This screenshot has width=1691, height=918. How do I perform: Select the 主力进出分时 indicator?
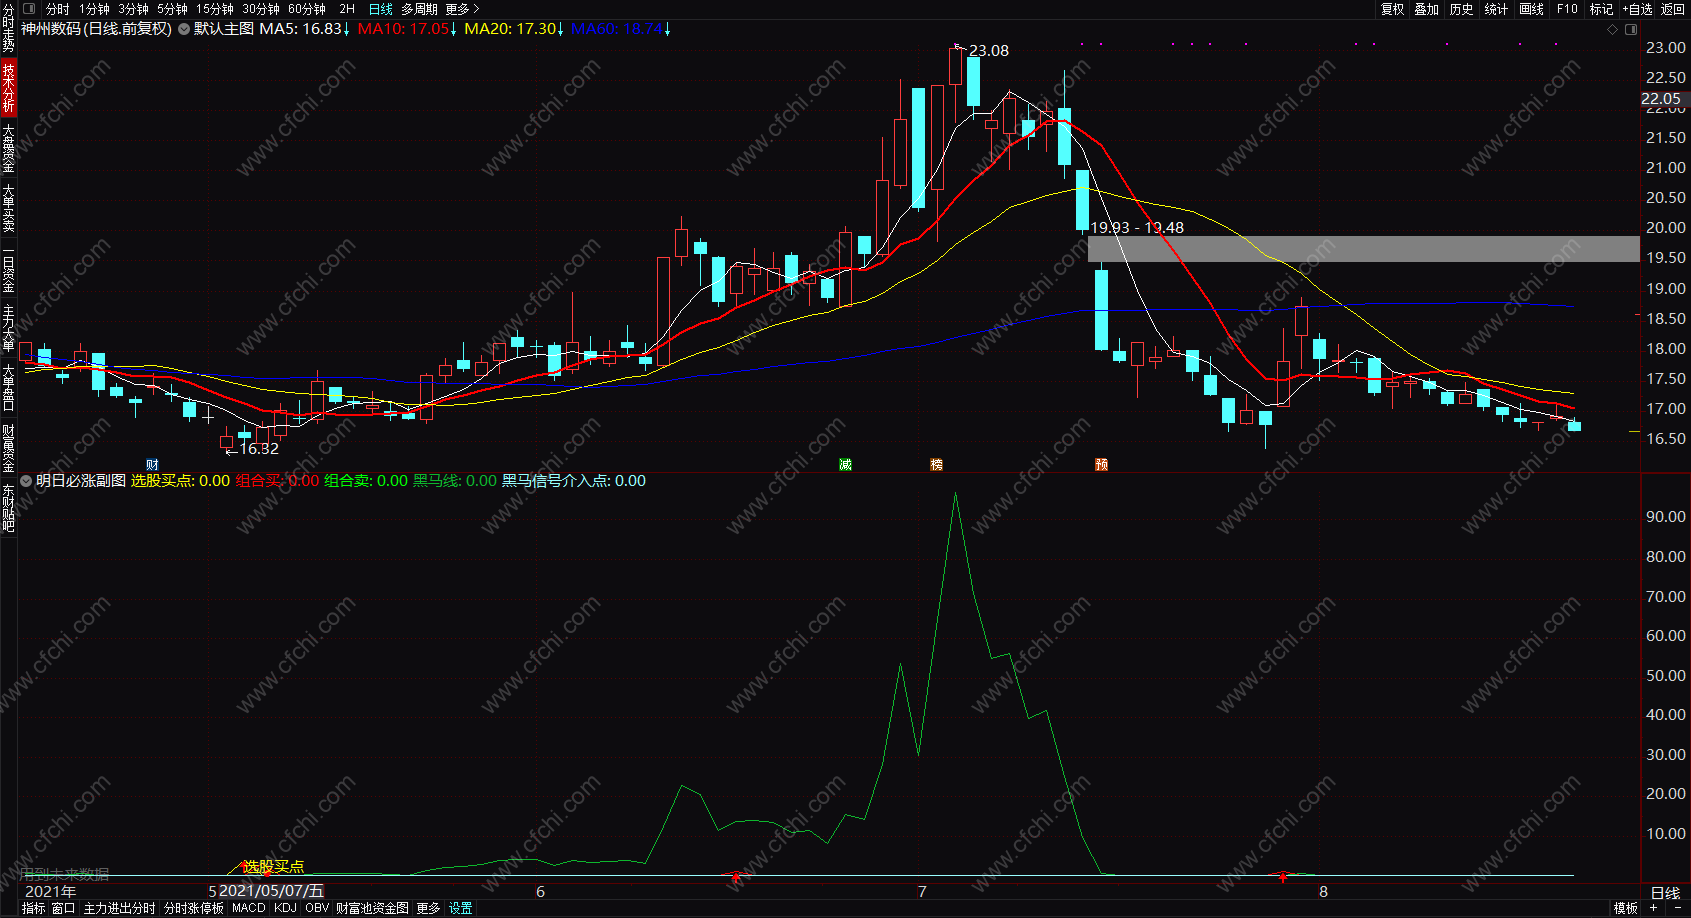(x=119, y=908)
